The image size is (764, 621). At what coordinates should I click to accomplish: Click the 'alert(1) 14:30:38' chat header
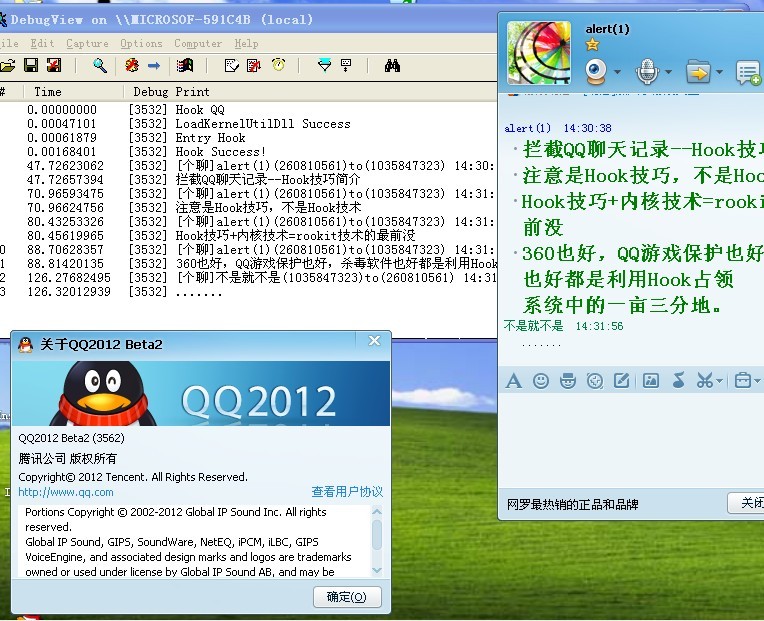[x=558, y=128]
